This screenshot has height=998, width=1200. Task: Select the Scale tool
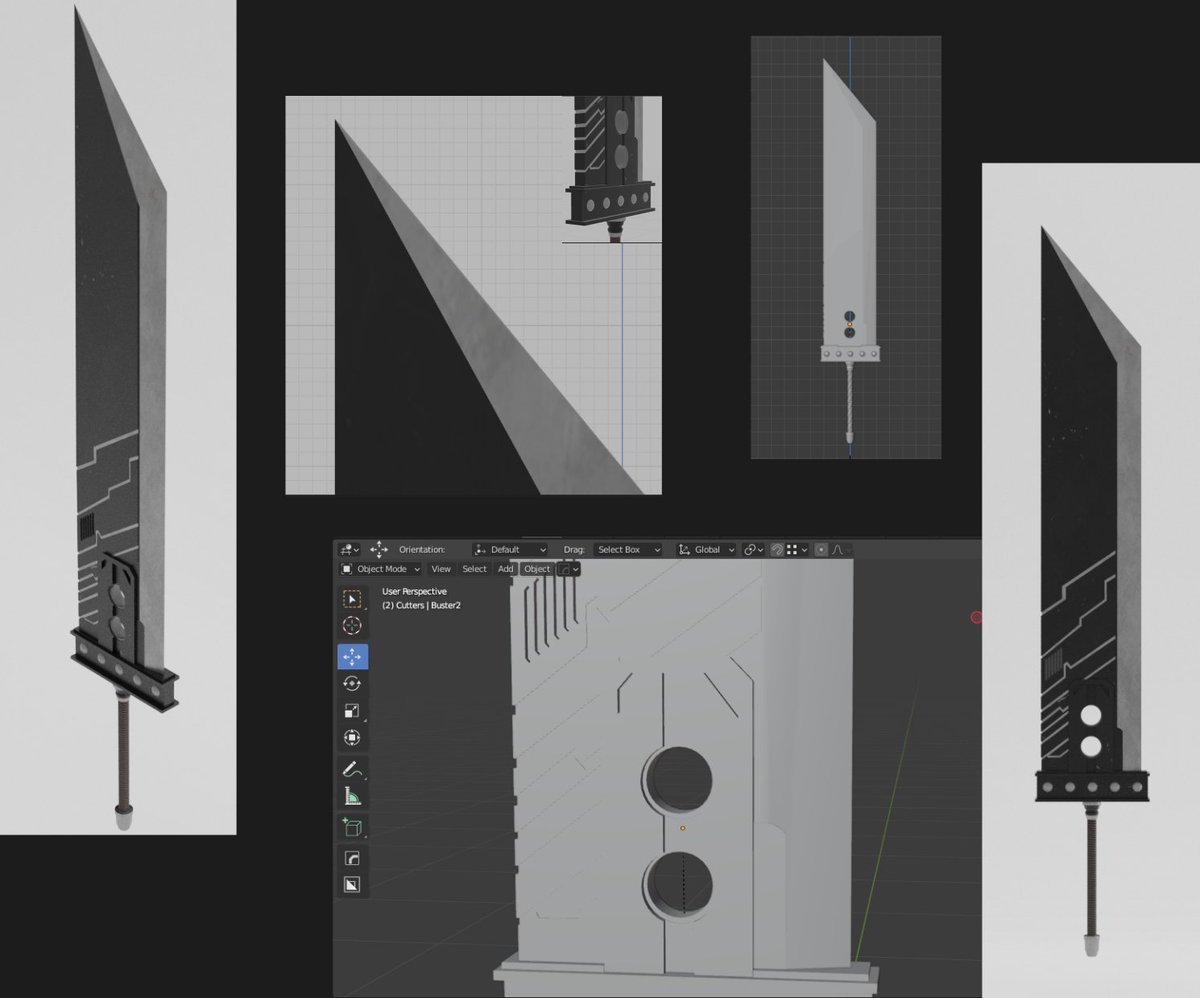pyautogui.click(x=352, y=711)
